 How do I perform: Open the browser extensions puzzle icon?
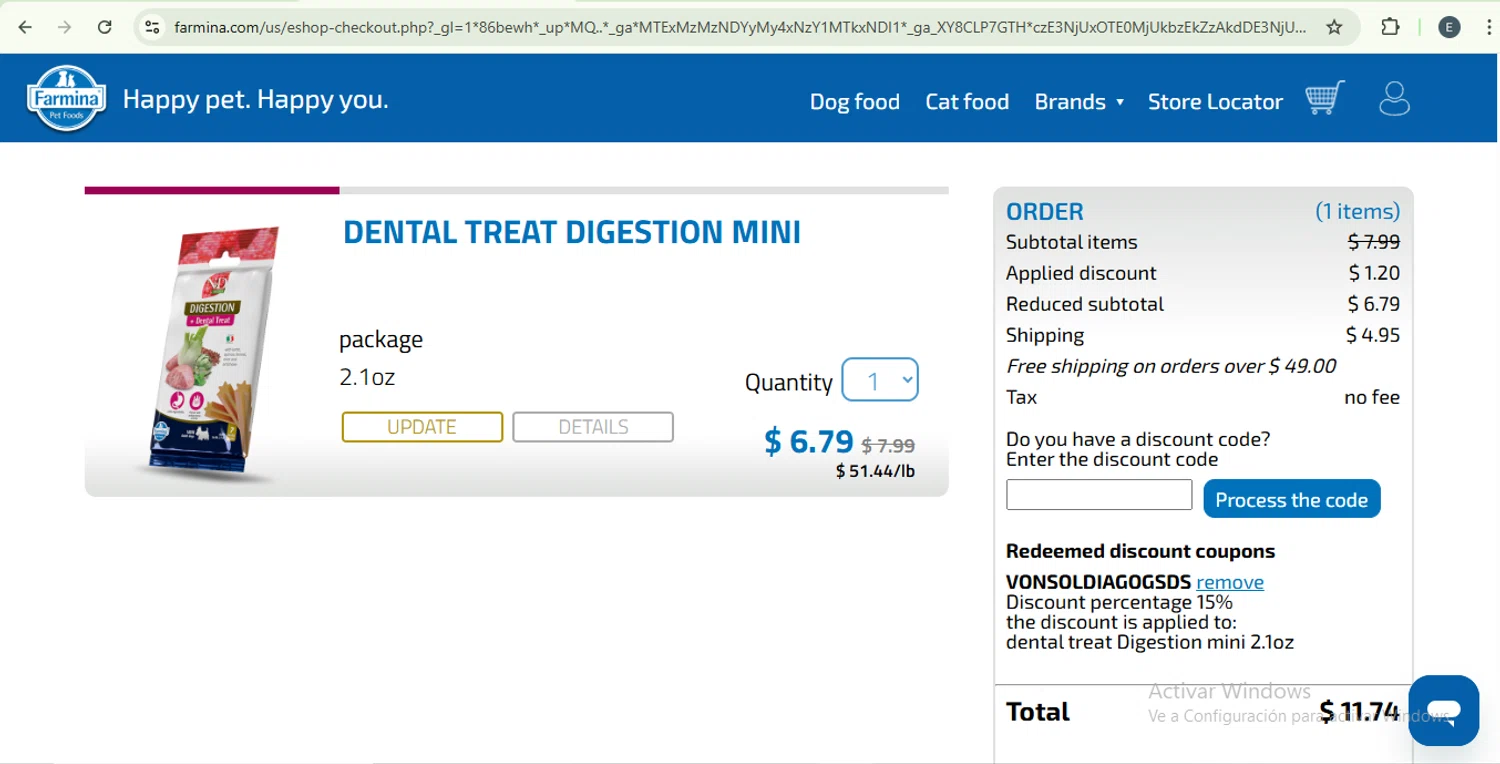point(1390,27)
